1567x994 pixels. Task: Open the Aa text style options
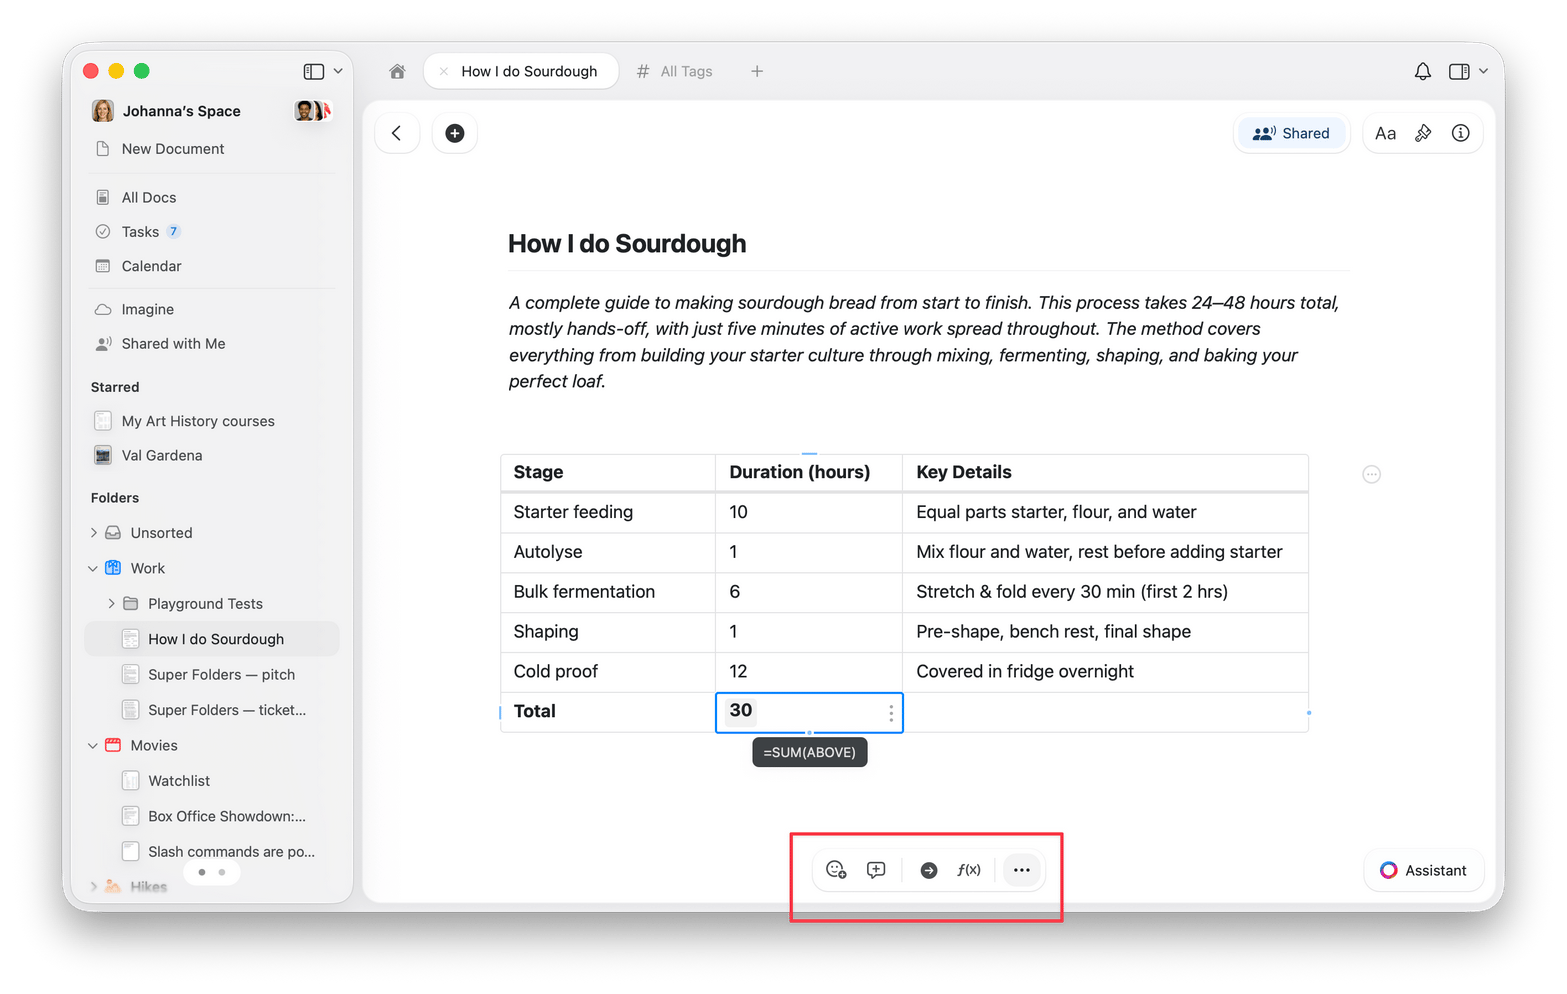pyautogui.click(x=1385, y=133)
